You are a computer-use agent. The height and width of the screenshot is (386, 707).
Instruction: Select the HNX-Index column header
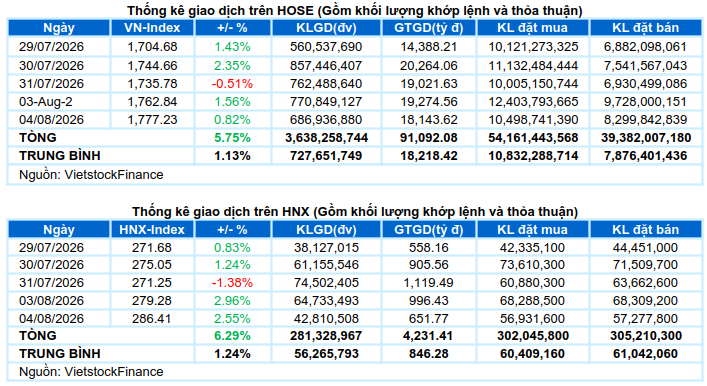click(x=152, y=230)
